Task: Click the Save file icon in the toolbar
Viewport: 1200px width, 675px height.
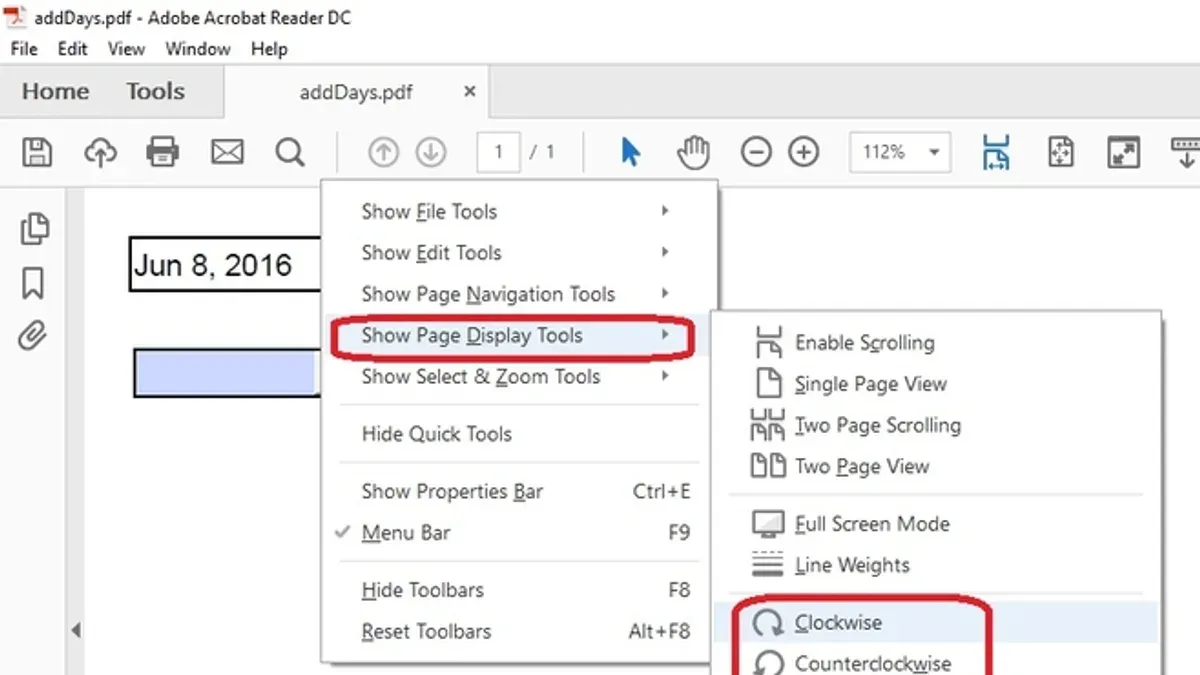Action: [x=37, y=152]
